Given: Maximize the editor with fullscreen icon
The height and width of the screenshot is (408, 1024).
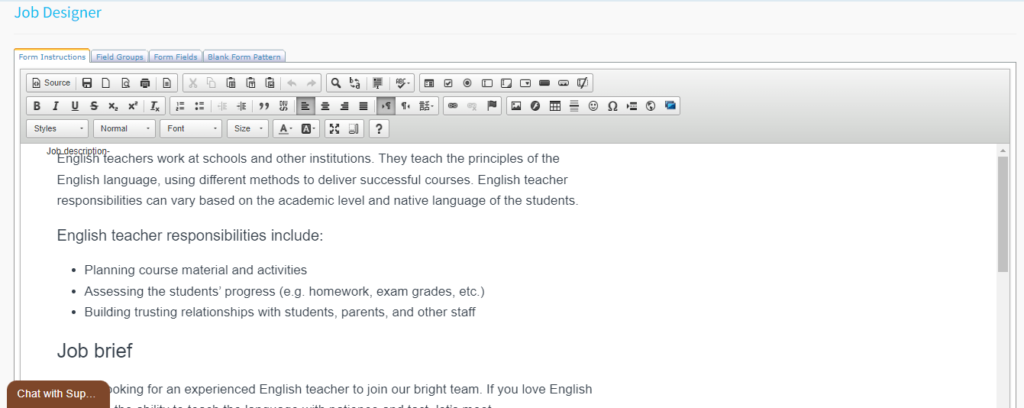Looking at the screenshot, I should (334, 129).
